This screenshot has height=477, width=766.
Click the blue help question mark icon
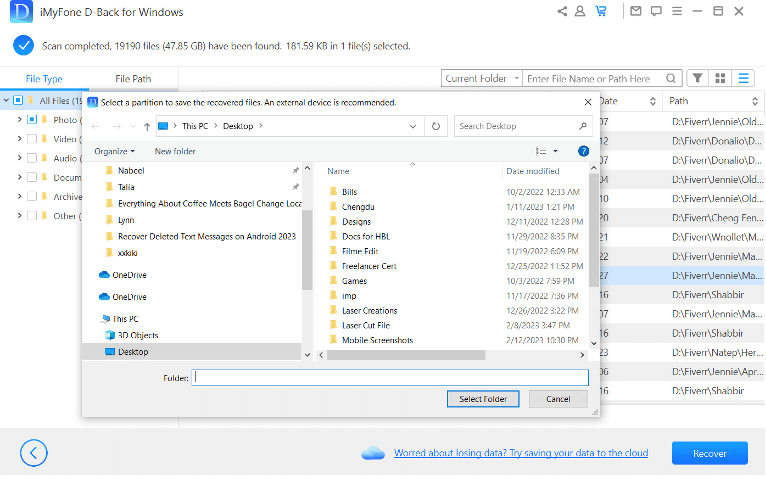point(583,151)
